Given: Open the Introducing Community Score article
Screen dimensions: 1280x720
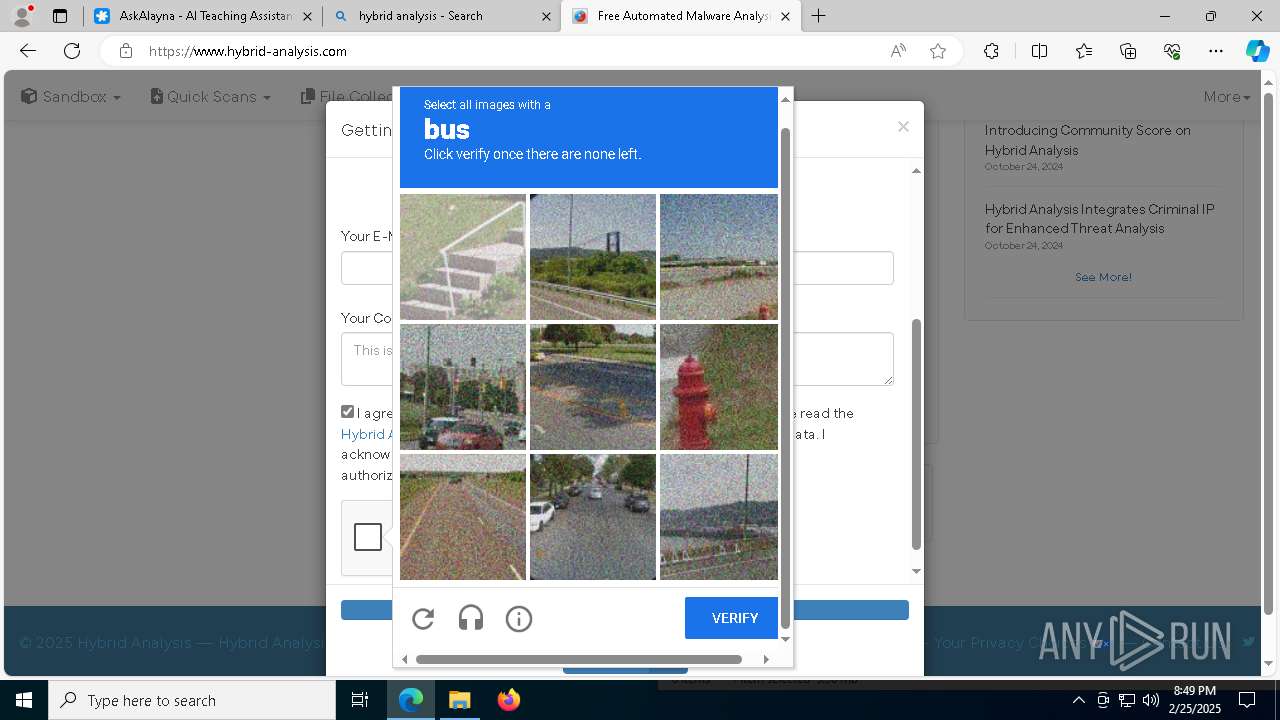Looking at the screenshot, I should coord(1087,140).
